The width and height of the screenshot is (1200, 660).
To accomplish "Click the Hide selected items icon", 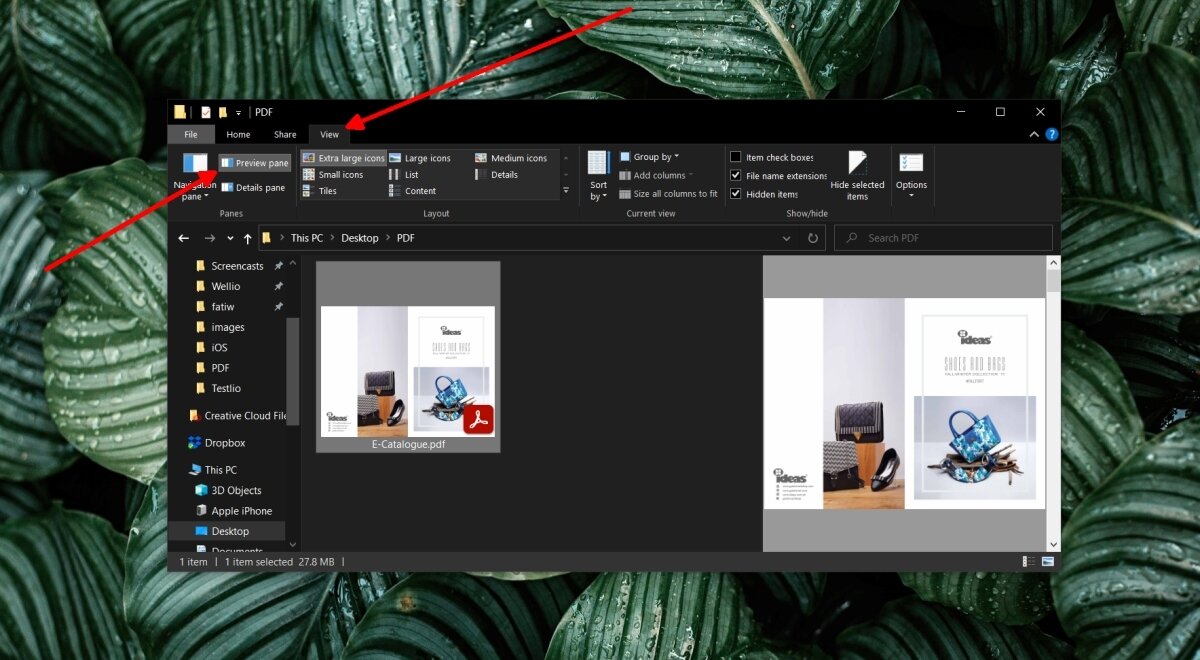I will click(857, 164).
